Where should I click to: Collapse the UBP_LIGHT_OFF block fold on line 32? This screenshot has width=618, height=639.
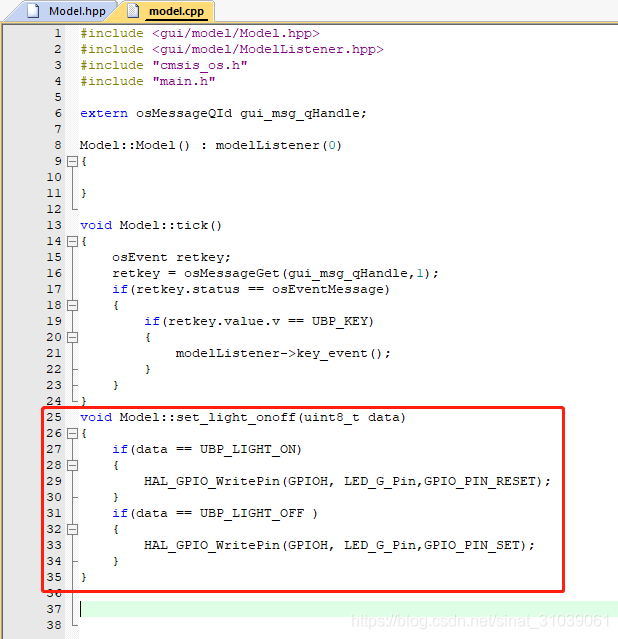click(x=72, y=529)
